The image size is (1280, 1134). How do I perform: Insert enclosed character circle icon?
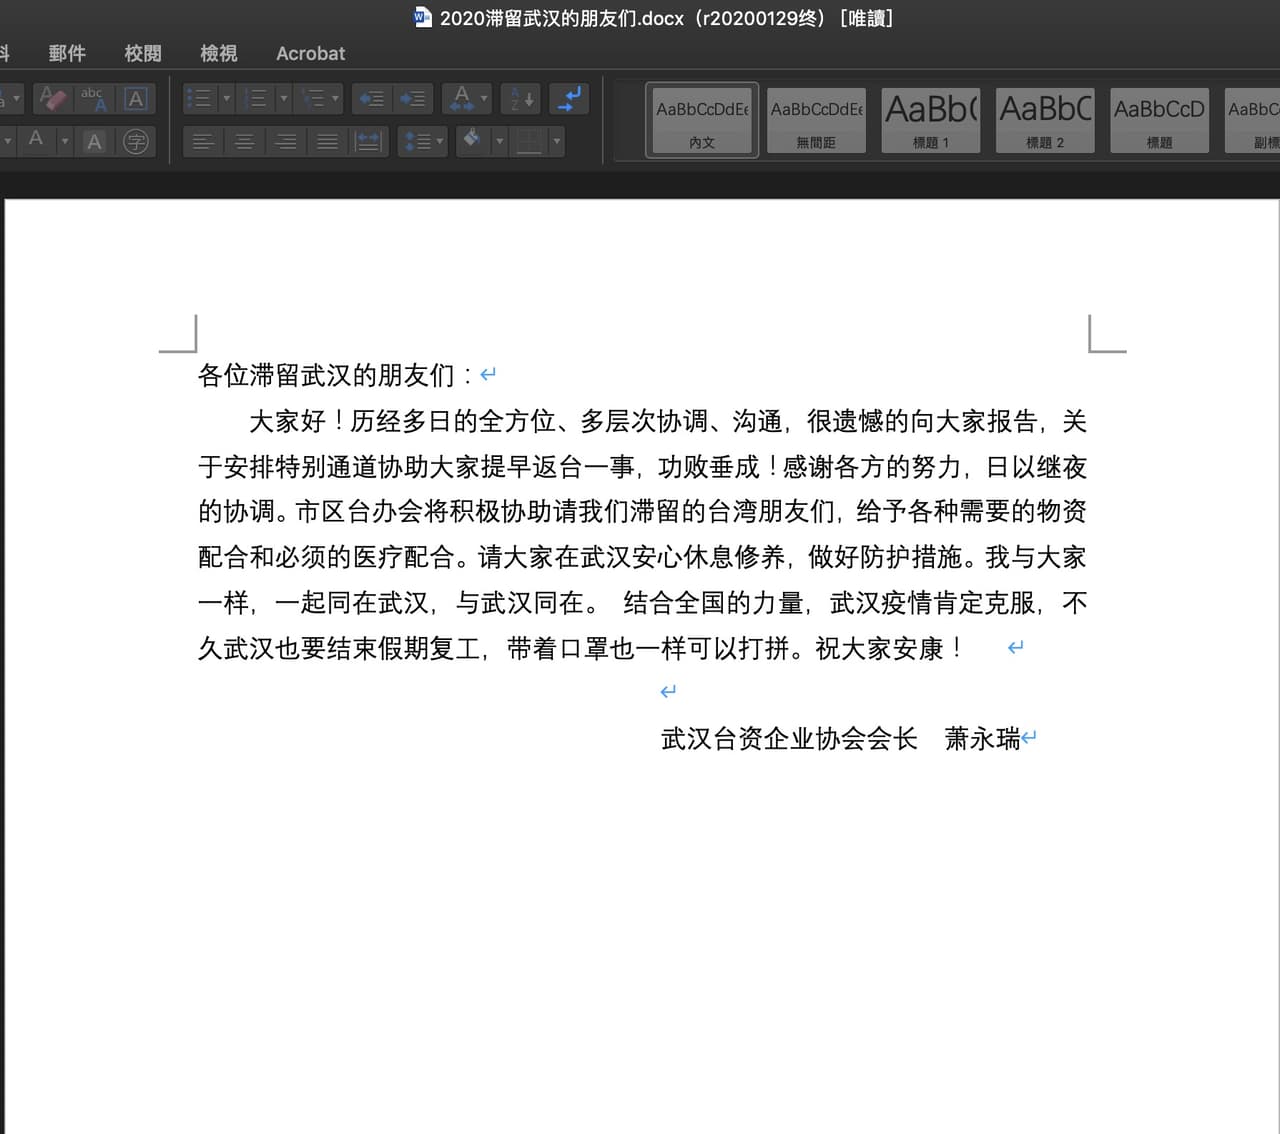[x=136, y=141]
